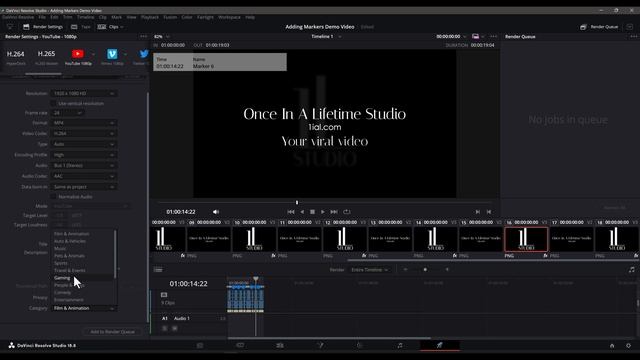Choose the H.264 Master preset
640x360 pixels.
(x=16, y=57)
